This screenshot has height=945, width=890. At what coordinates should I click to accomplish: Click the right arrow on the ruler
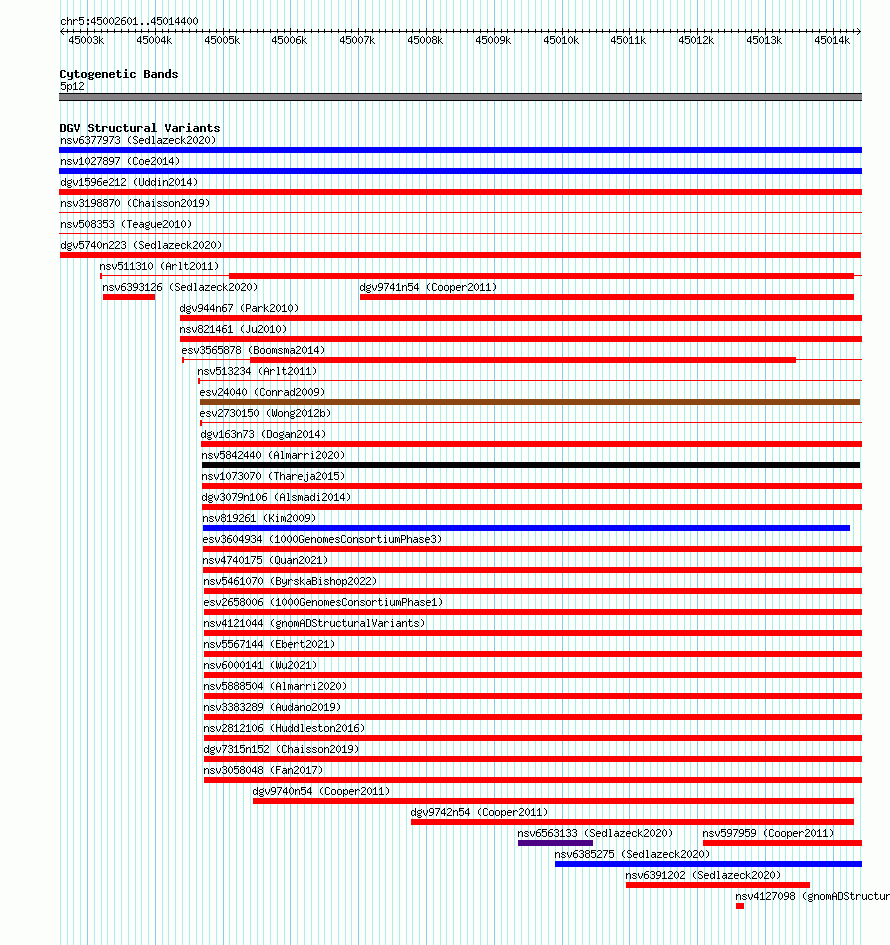tap(858, 31)
